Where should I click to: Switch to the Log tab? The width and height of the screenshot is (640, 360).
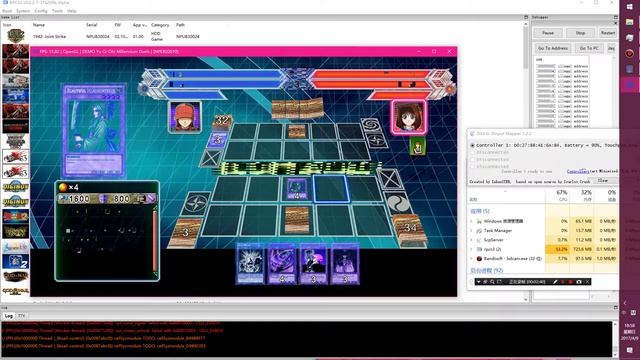point(8,316)
